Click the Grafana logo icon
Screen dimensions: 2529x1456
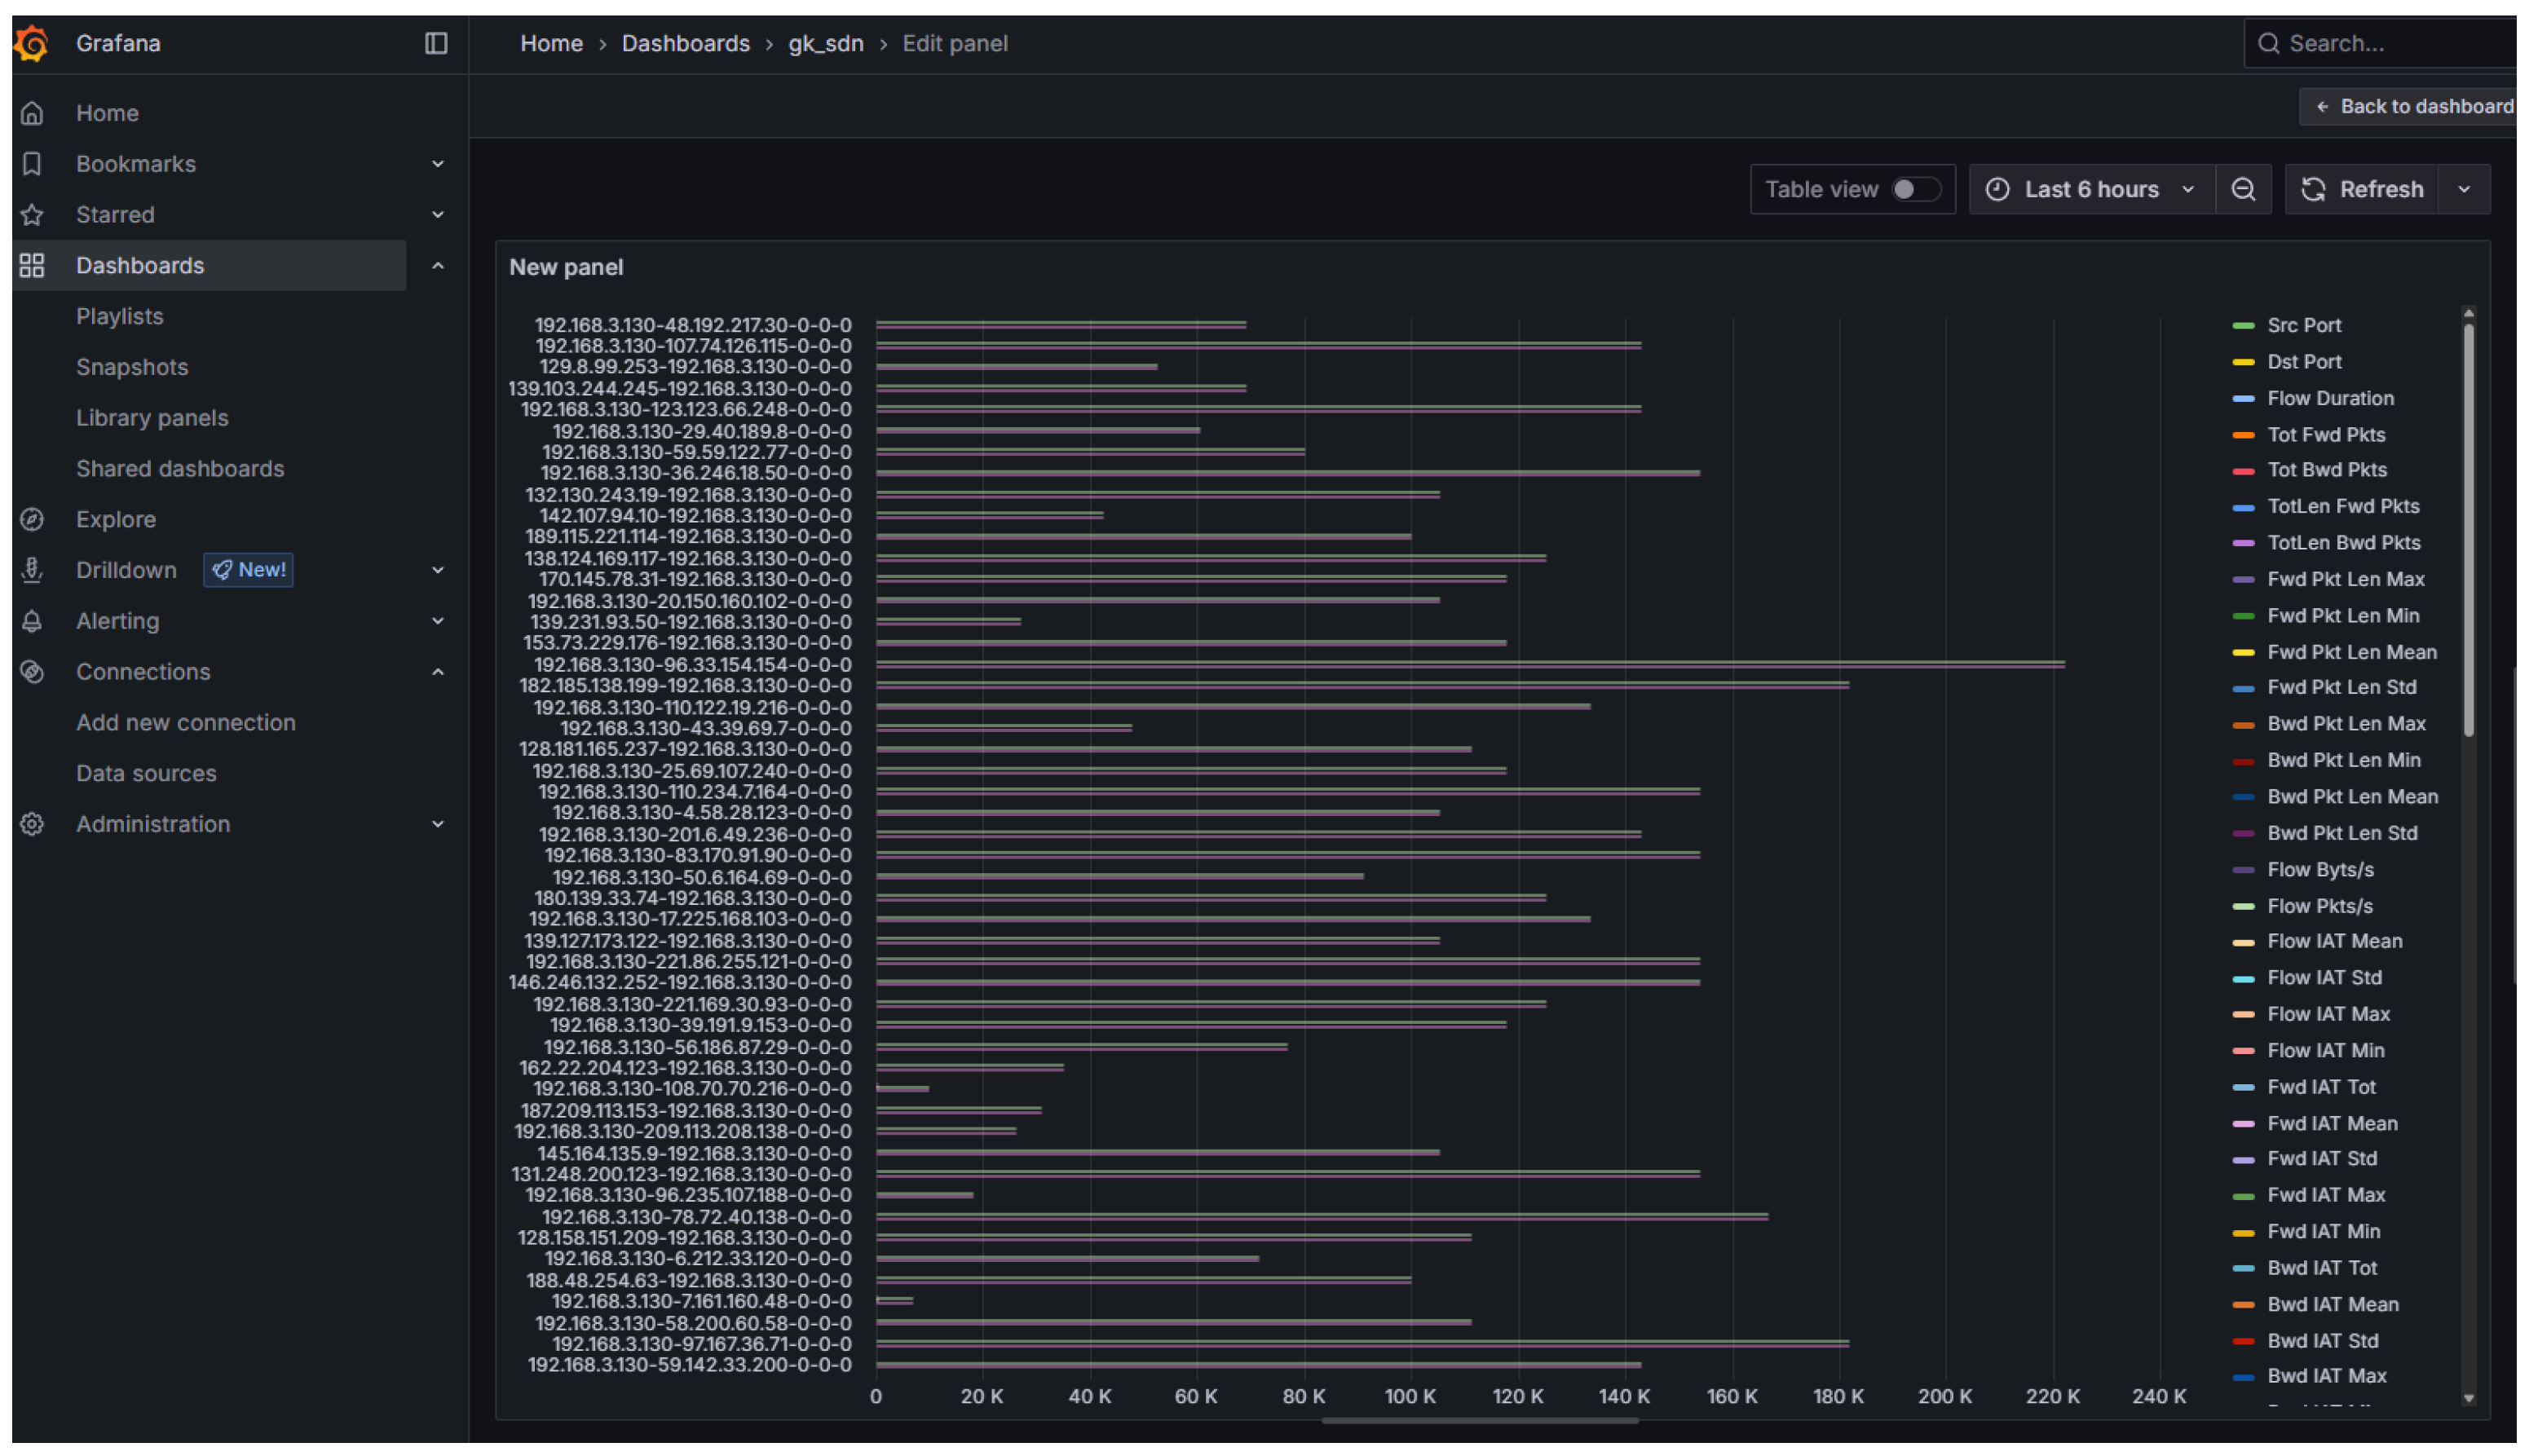pyautogui.click(x=32, y=43)
